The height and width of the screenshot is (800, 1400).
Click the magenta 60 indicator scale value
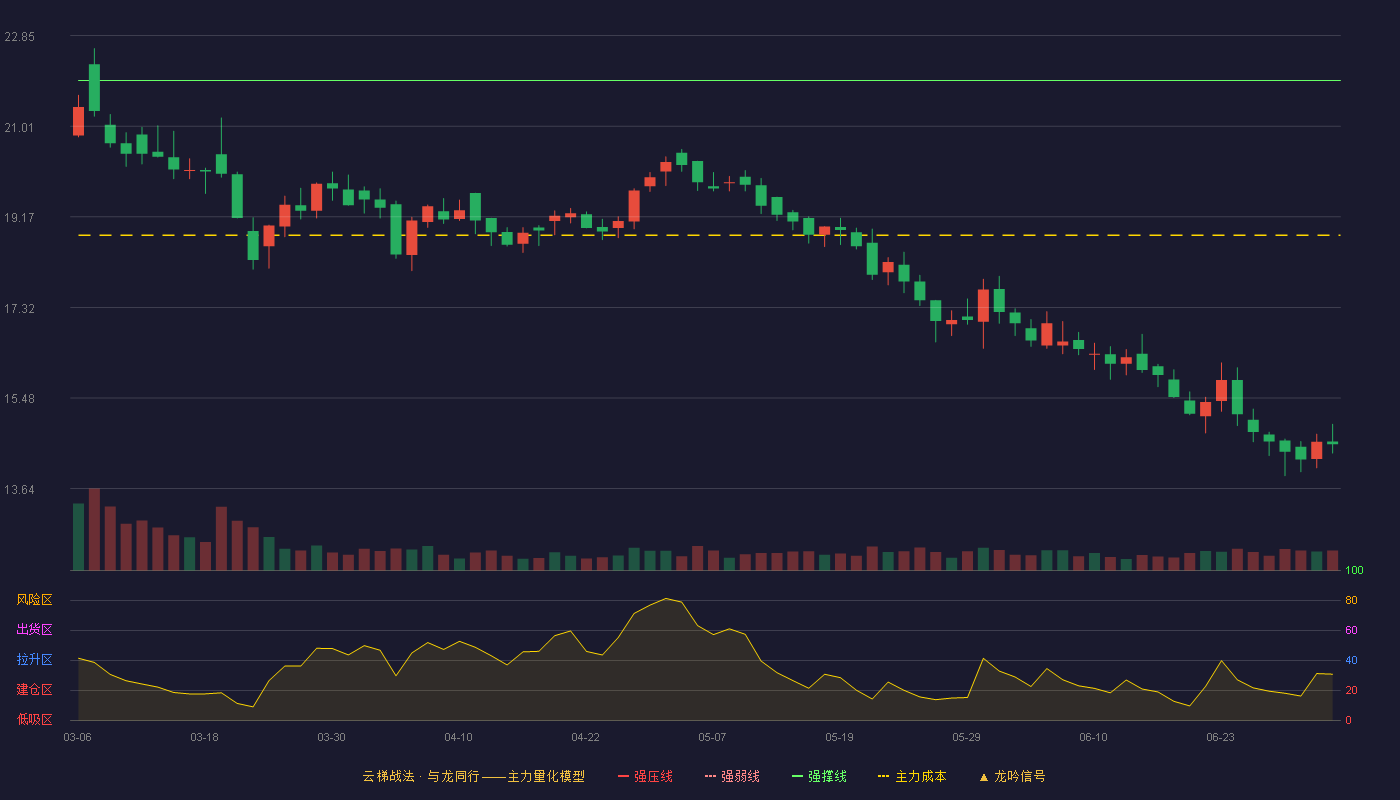coord(1351,630)
